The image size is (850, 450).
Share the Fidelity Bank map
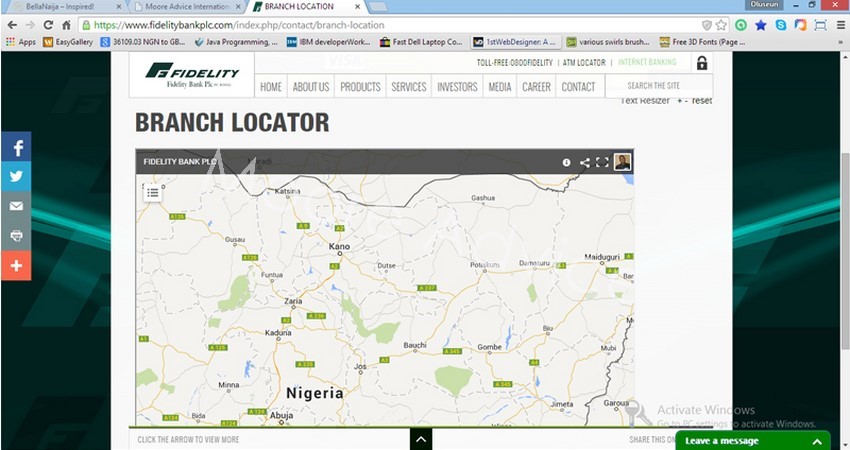584,162
